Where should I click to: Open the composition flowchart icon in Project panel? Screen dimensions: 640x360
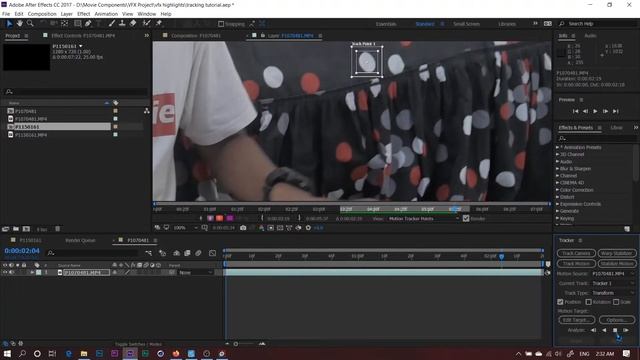[147, 111]
